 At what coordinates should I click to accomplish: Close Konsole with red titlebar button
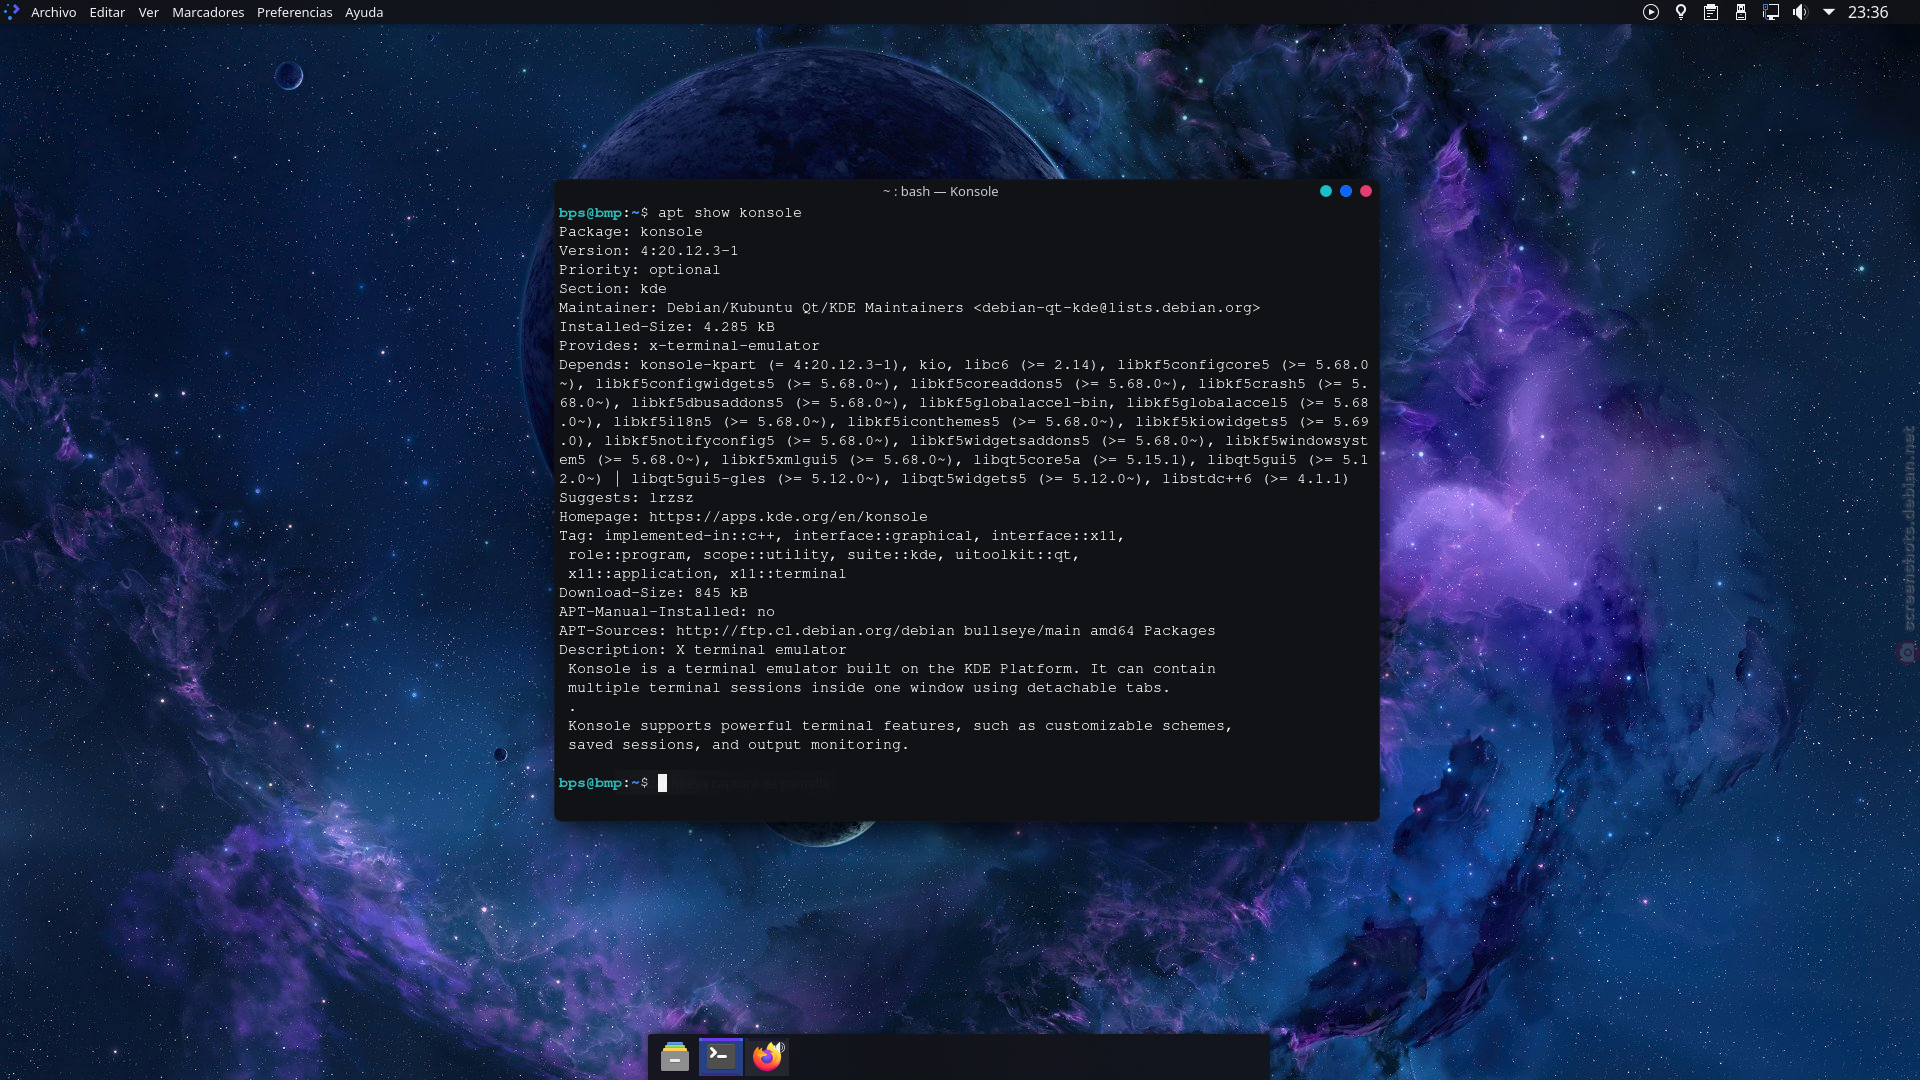(x=1366, y=191)
